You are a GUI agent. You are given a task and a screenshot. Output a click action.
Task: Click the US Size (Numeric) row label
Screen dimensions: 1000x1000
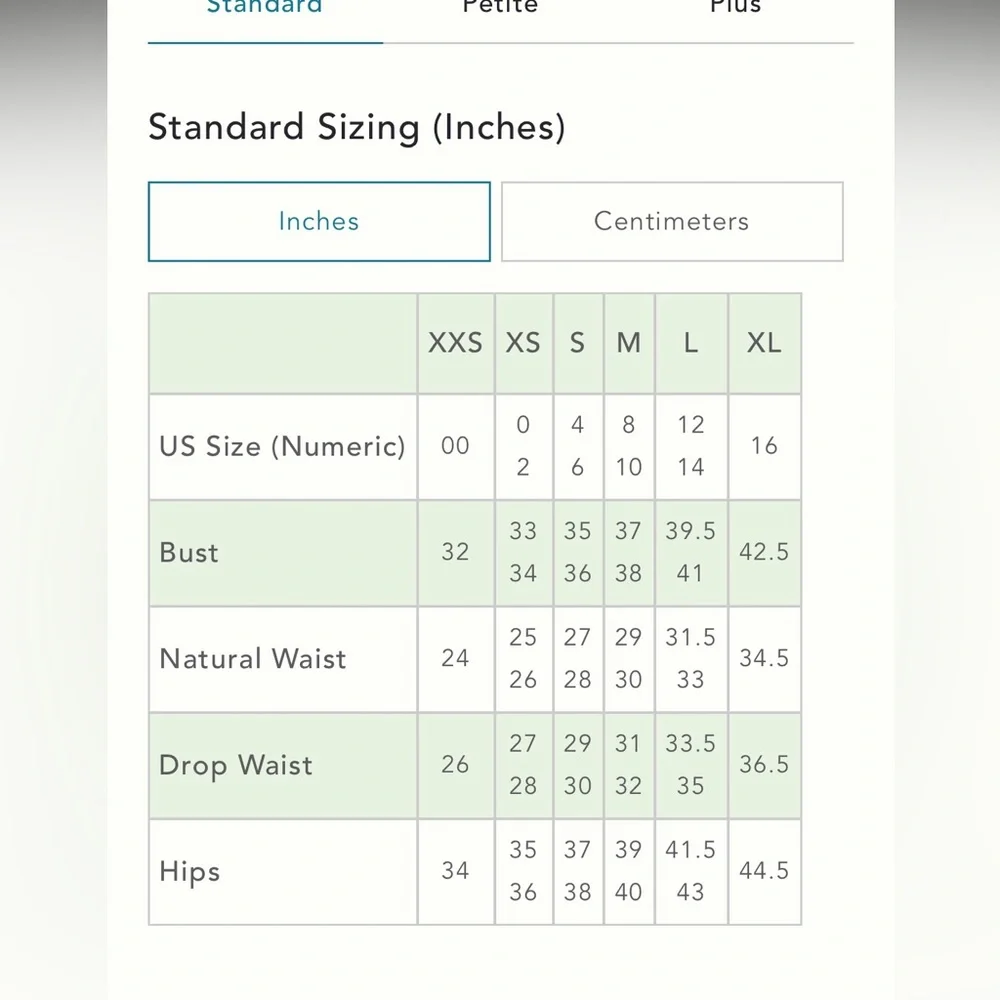pyautogui.click(x=282, y=446)
